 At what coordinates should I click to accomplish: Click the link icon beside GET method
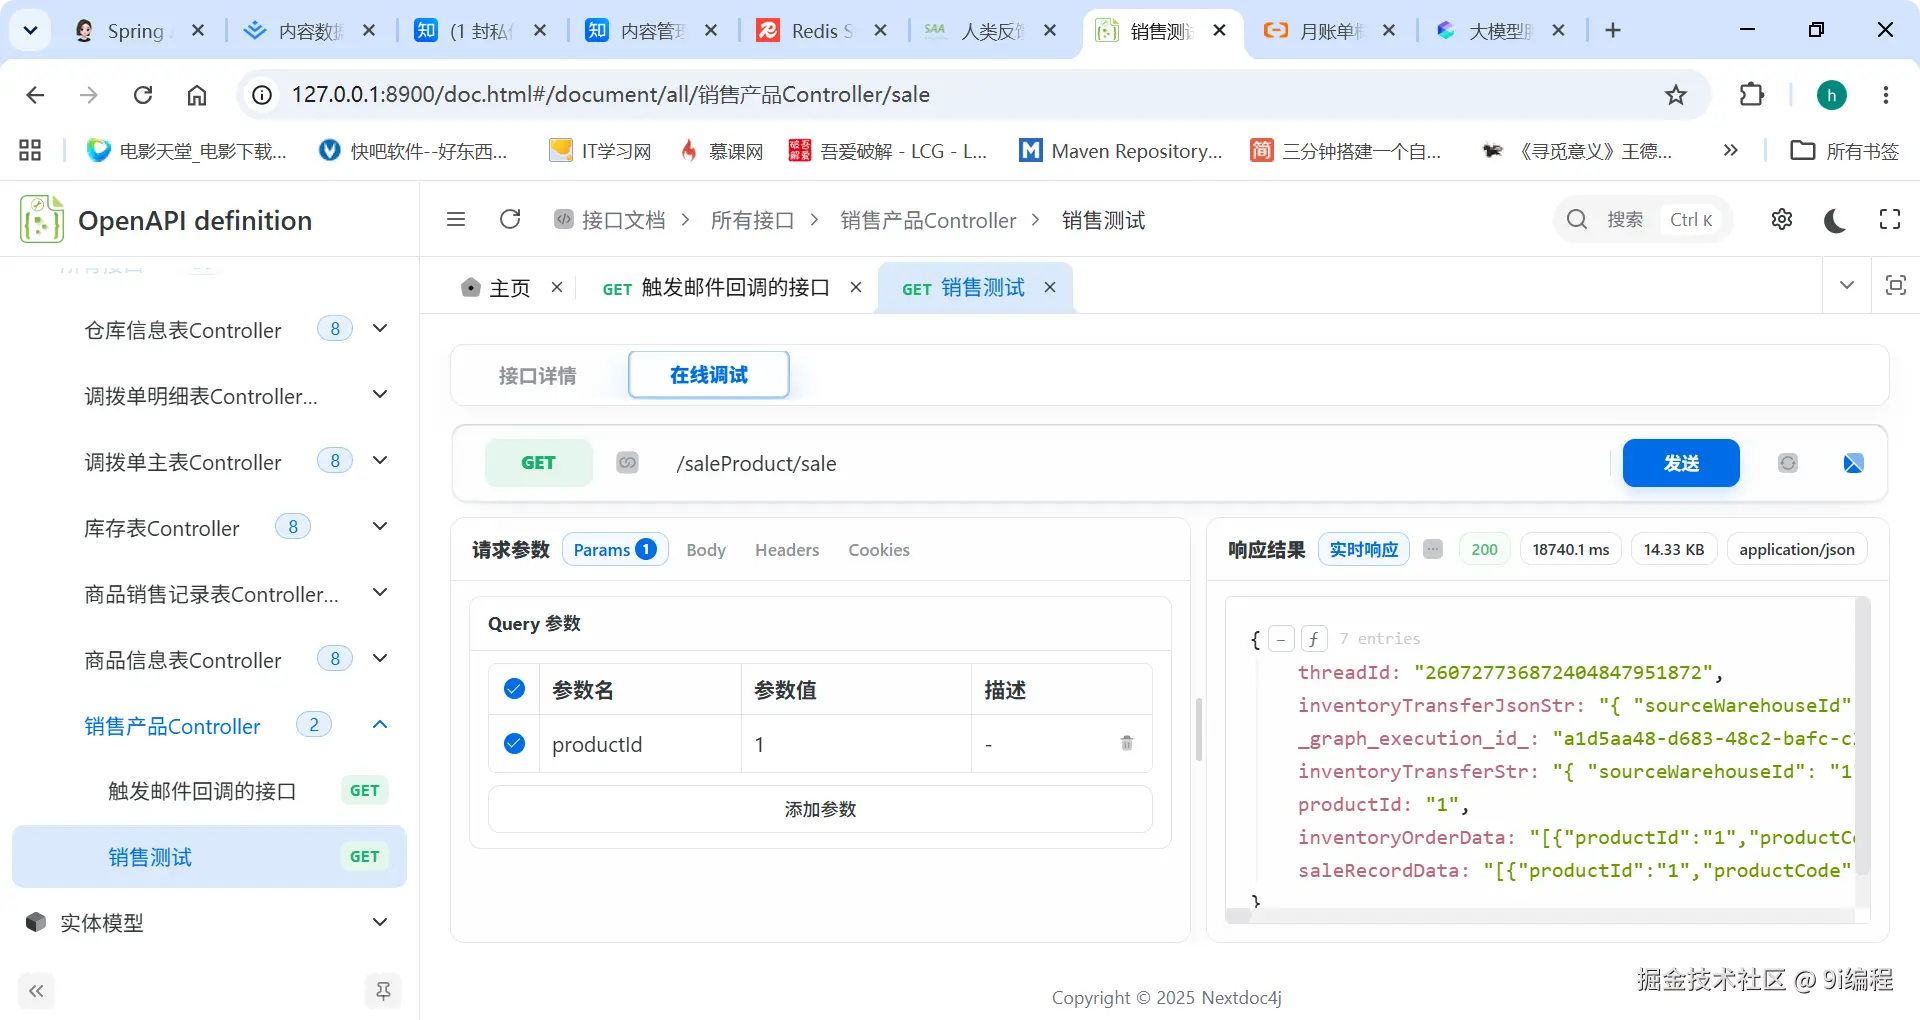[x=627, y=462]
